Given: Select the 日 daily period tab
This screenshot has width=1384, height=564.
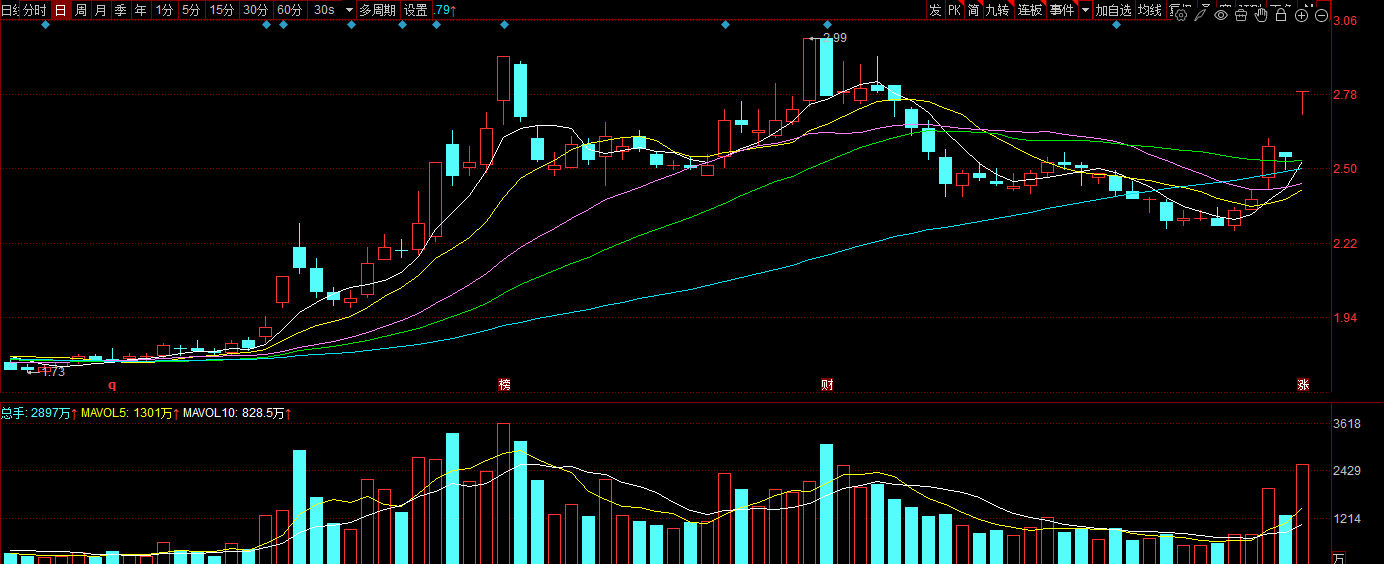Looking at the screenshot, I should pos(61,10).
